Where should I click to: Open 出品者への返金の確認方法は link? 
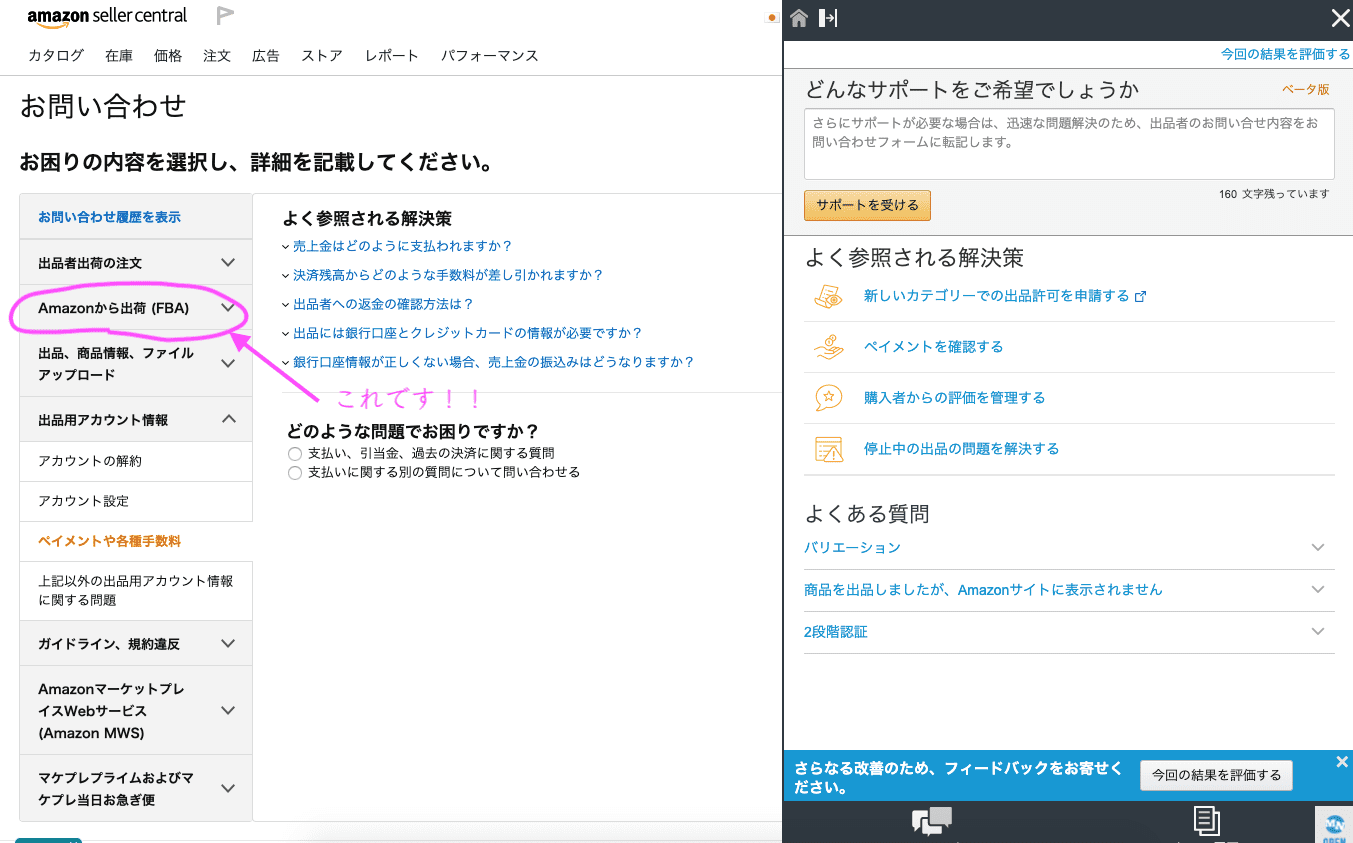pos(383,304)
